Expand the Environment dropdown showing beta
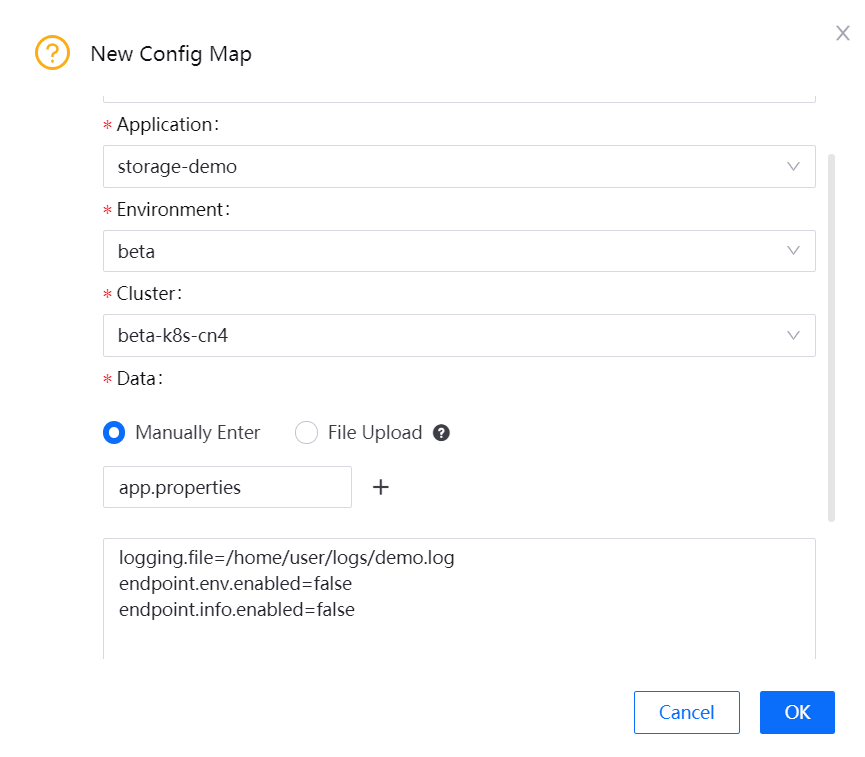865x757 pixels. [459, 251]
